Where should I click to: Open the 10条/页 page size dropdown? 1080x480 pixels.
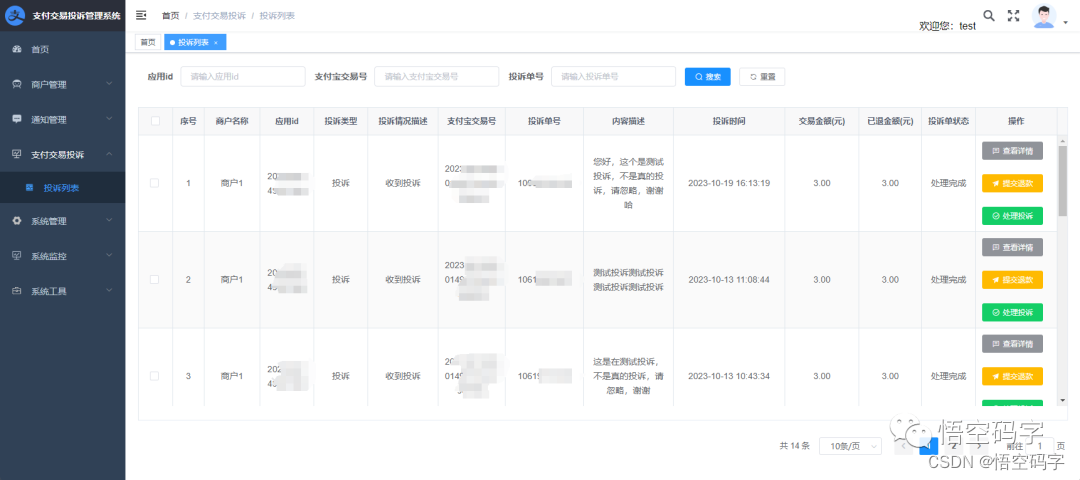tap(851, 446)
